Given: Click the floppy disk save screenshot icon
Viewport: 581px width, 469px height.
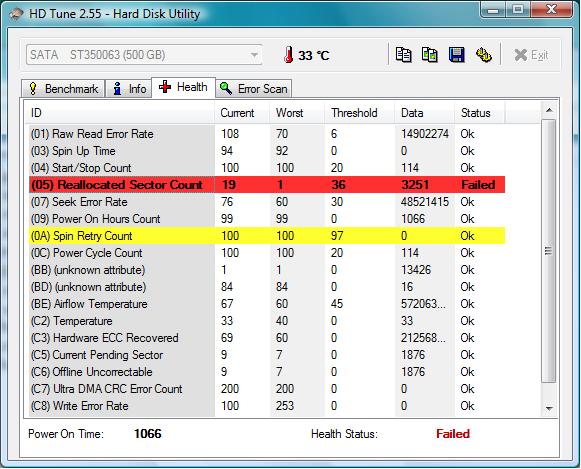Looking at the screenshot, I should 456,55.
